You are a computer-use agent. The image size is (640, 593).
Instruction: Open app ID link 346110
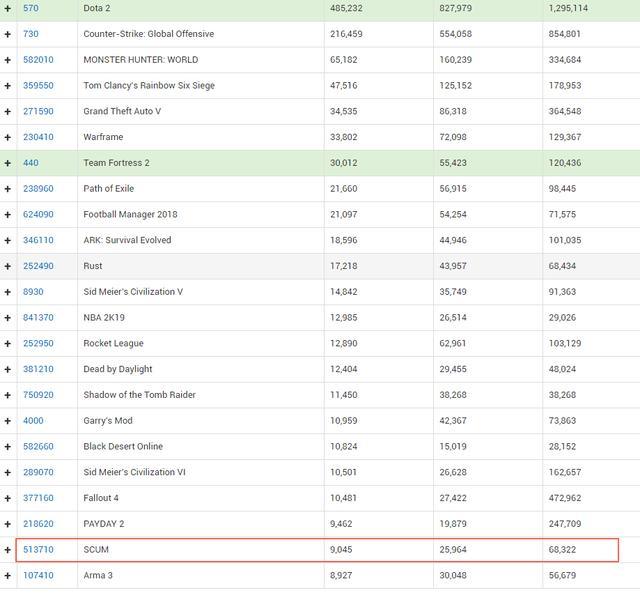[x=38, y=240]
